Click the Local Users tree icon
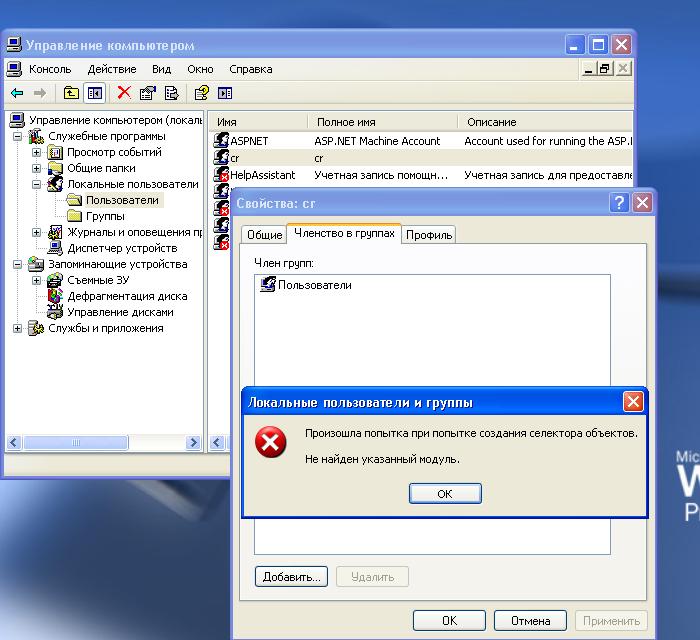Image resolution: width=700 pixels, height=640 pixels. [x=55, y=184]
